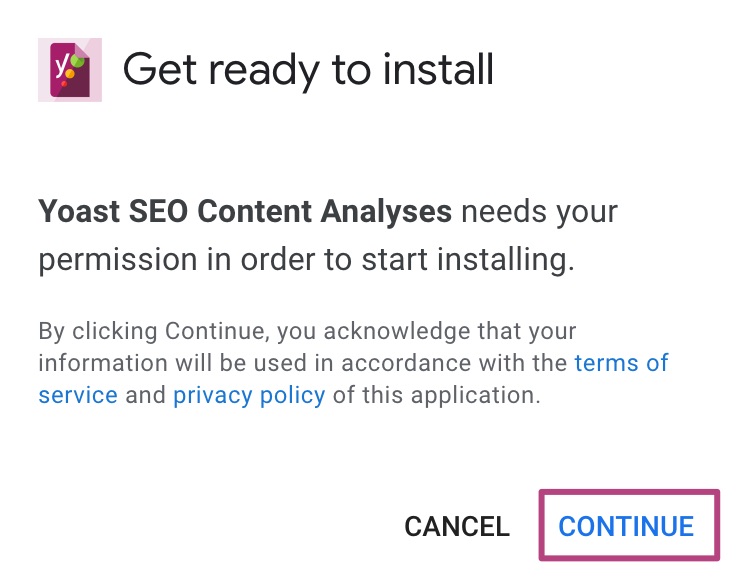Click the "Get ready to install" heading
748x588 pixels.
click(x=308, y=70)
